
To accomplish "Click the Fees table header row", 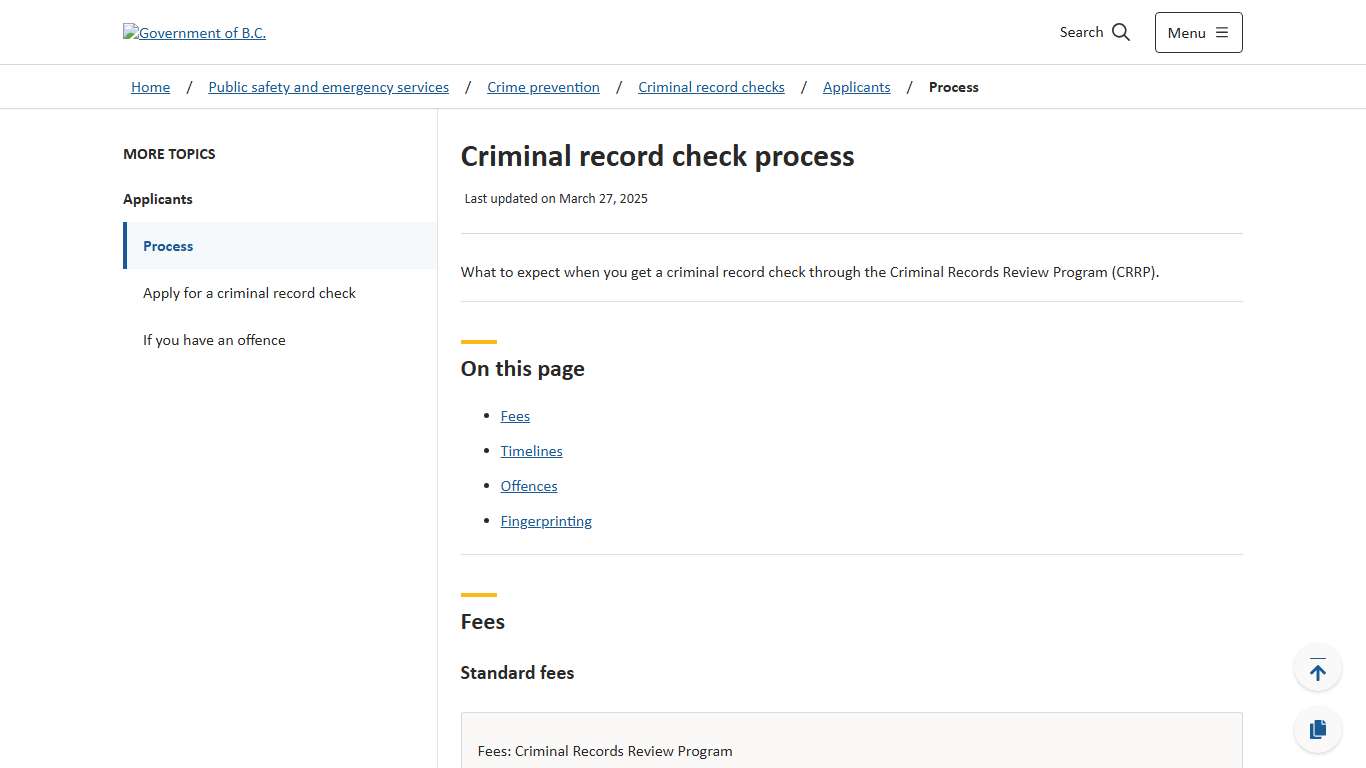I will click(x=605, y=750).
